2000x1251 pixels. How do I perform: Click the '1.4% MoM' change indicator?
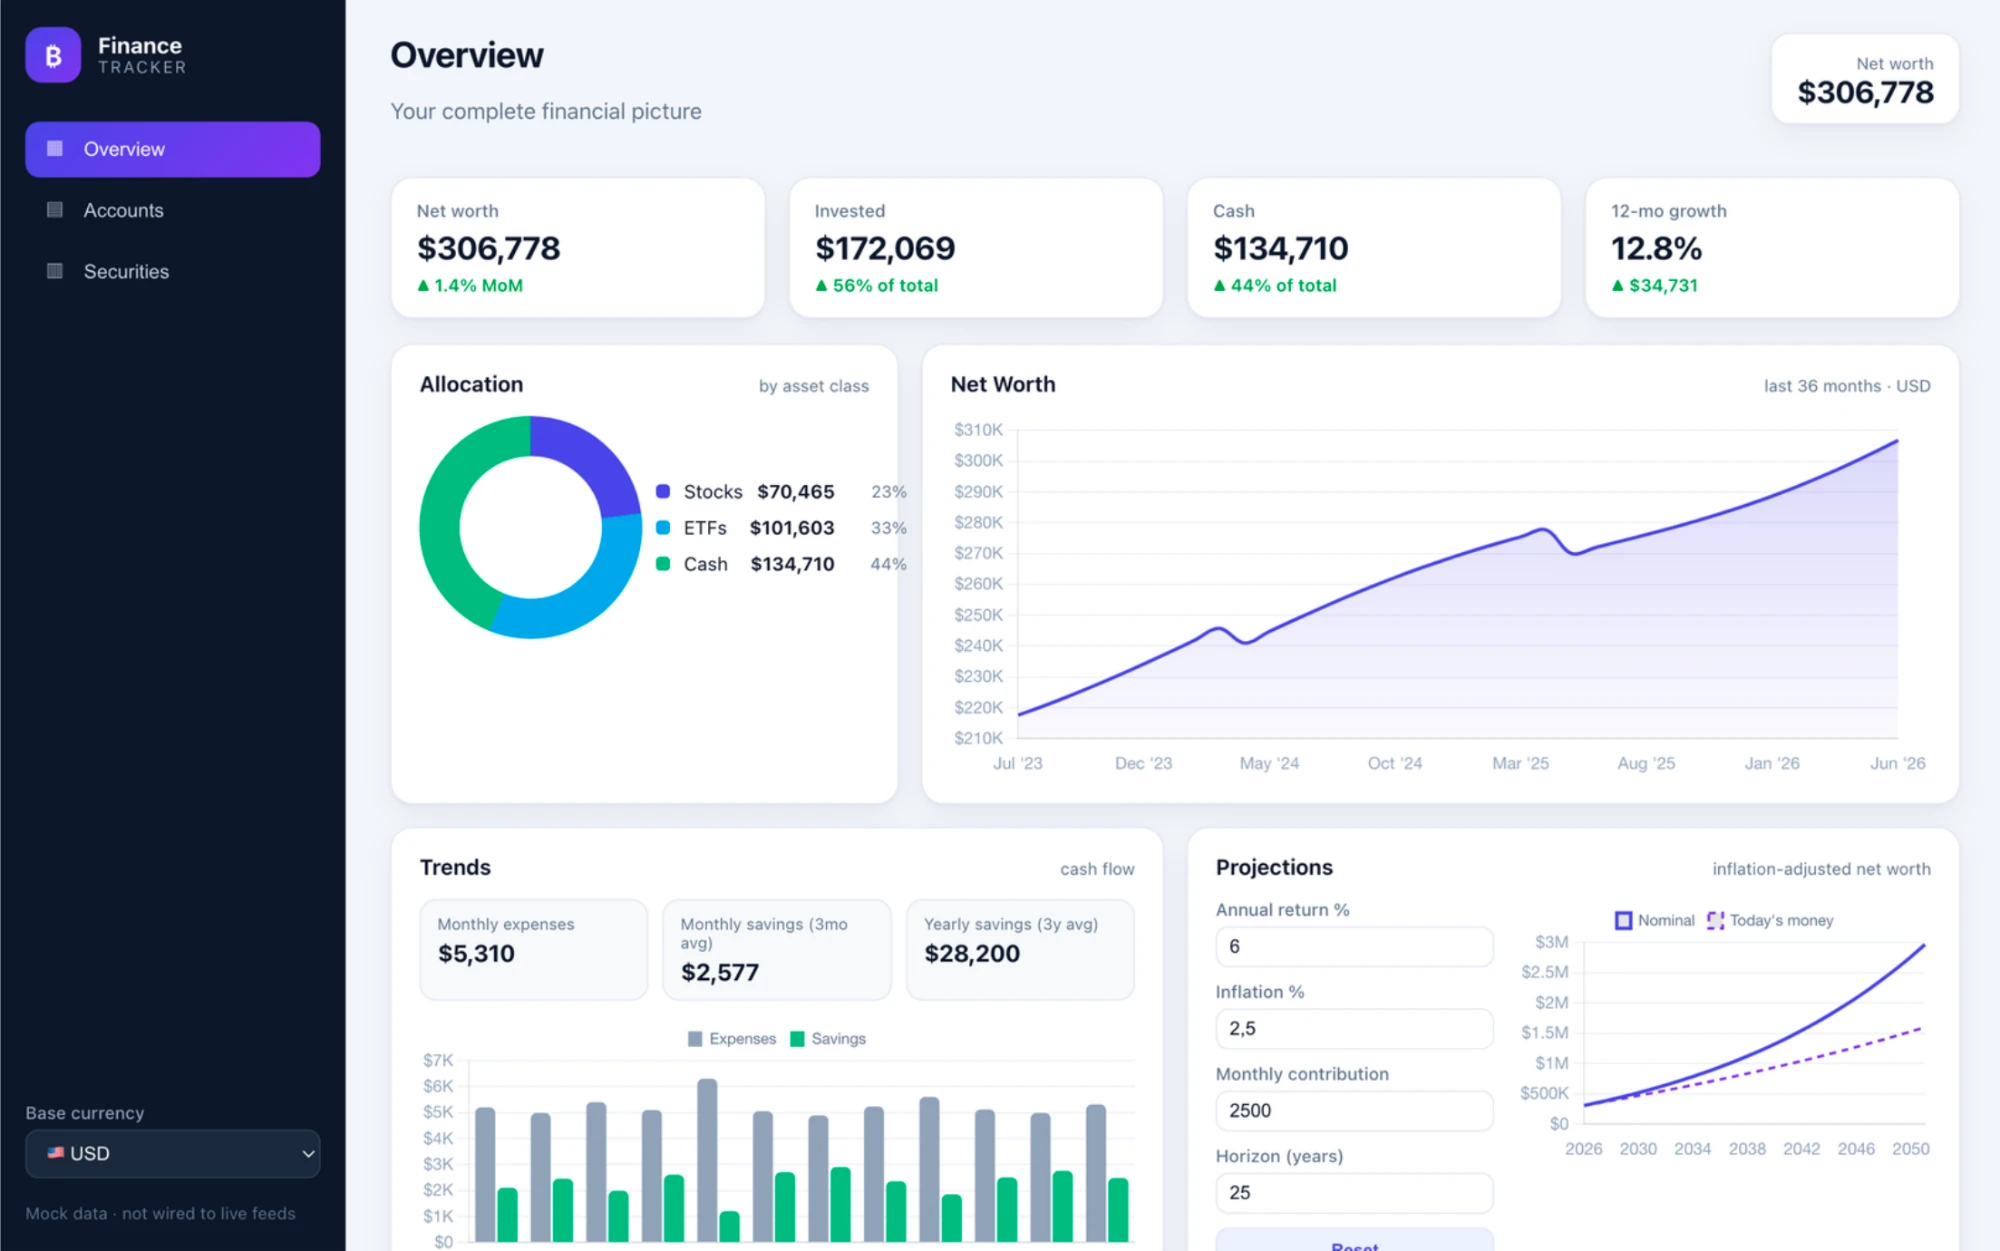(470, 285)
